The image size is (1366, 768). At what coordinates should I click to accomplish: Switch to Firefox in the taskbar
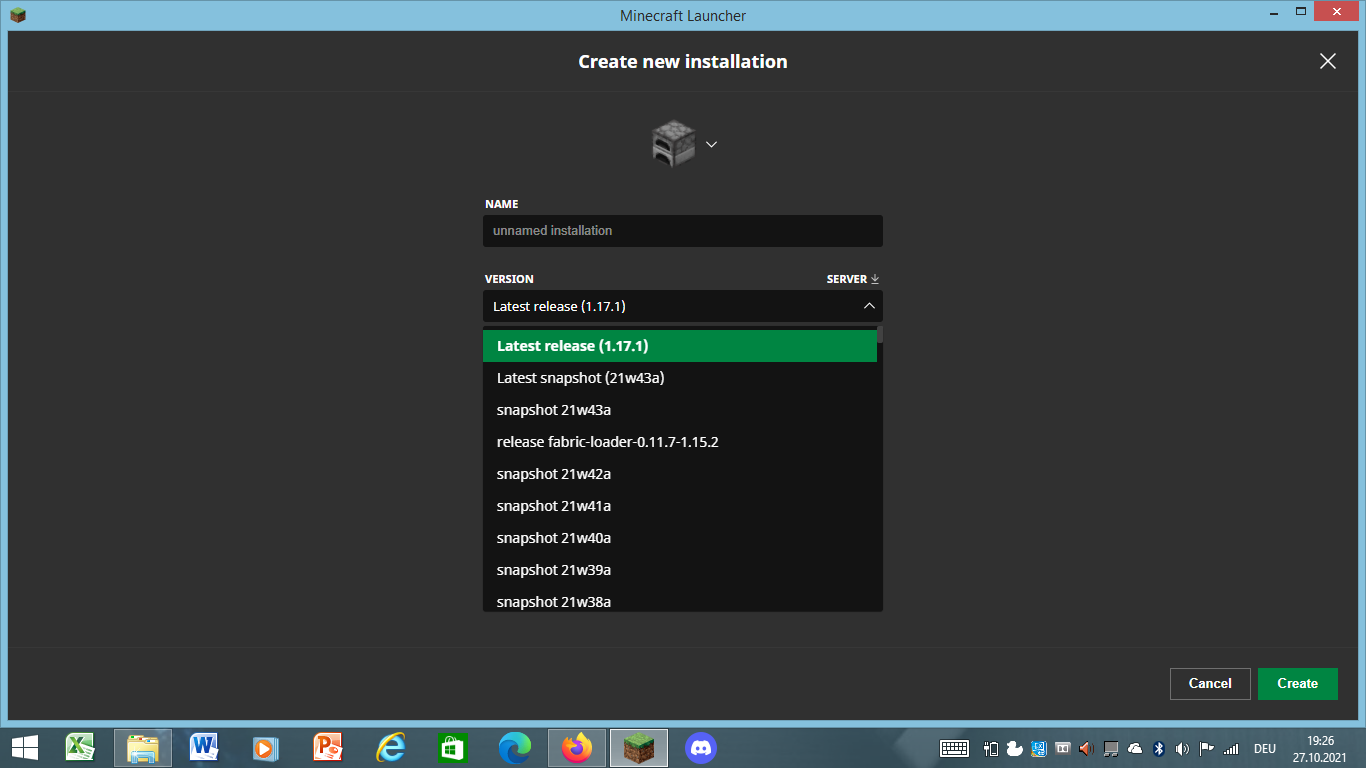click(x=577, y=747)
